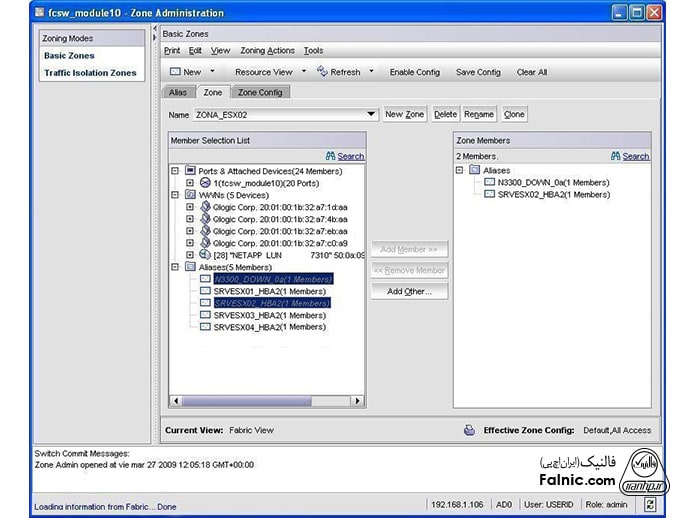
Task: Click binoculars icon in Member Selection List
Action: tap(331, 156)
